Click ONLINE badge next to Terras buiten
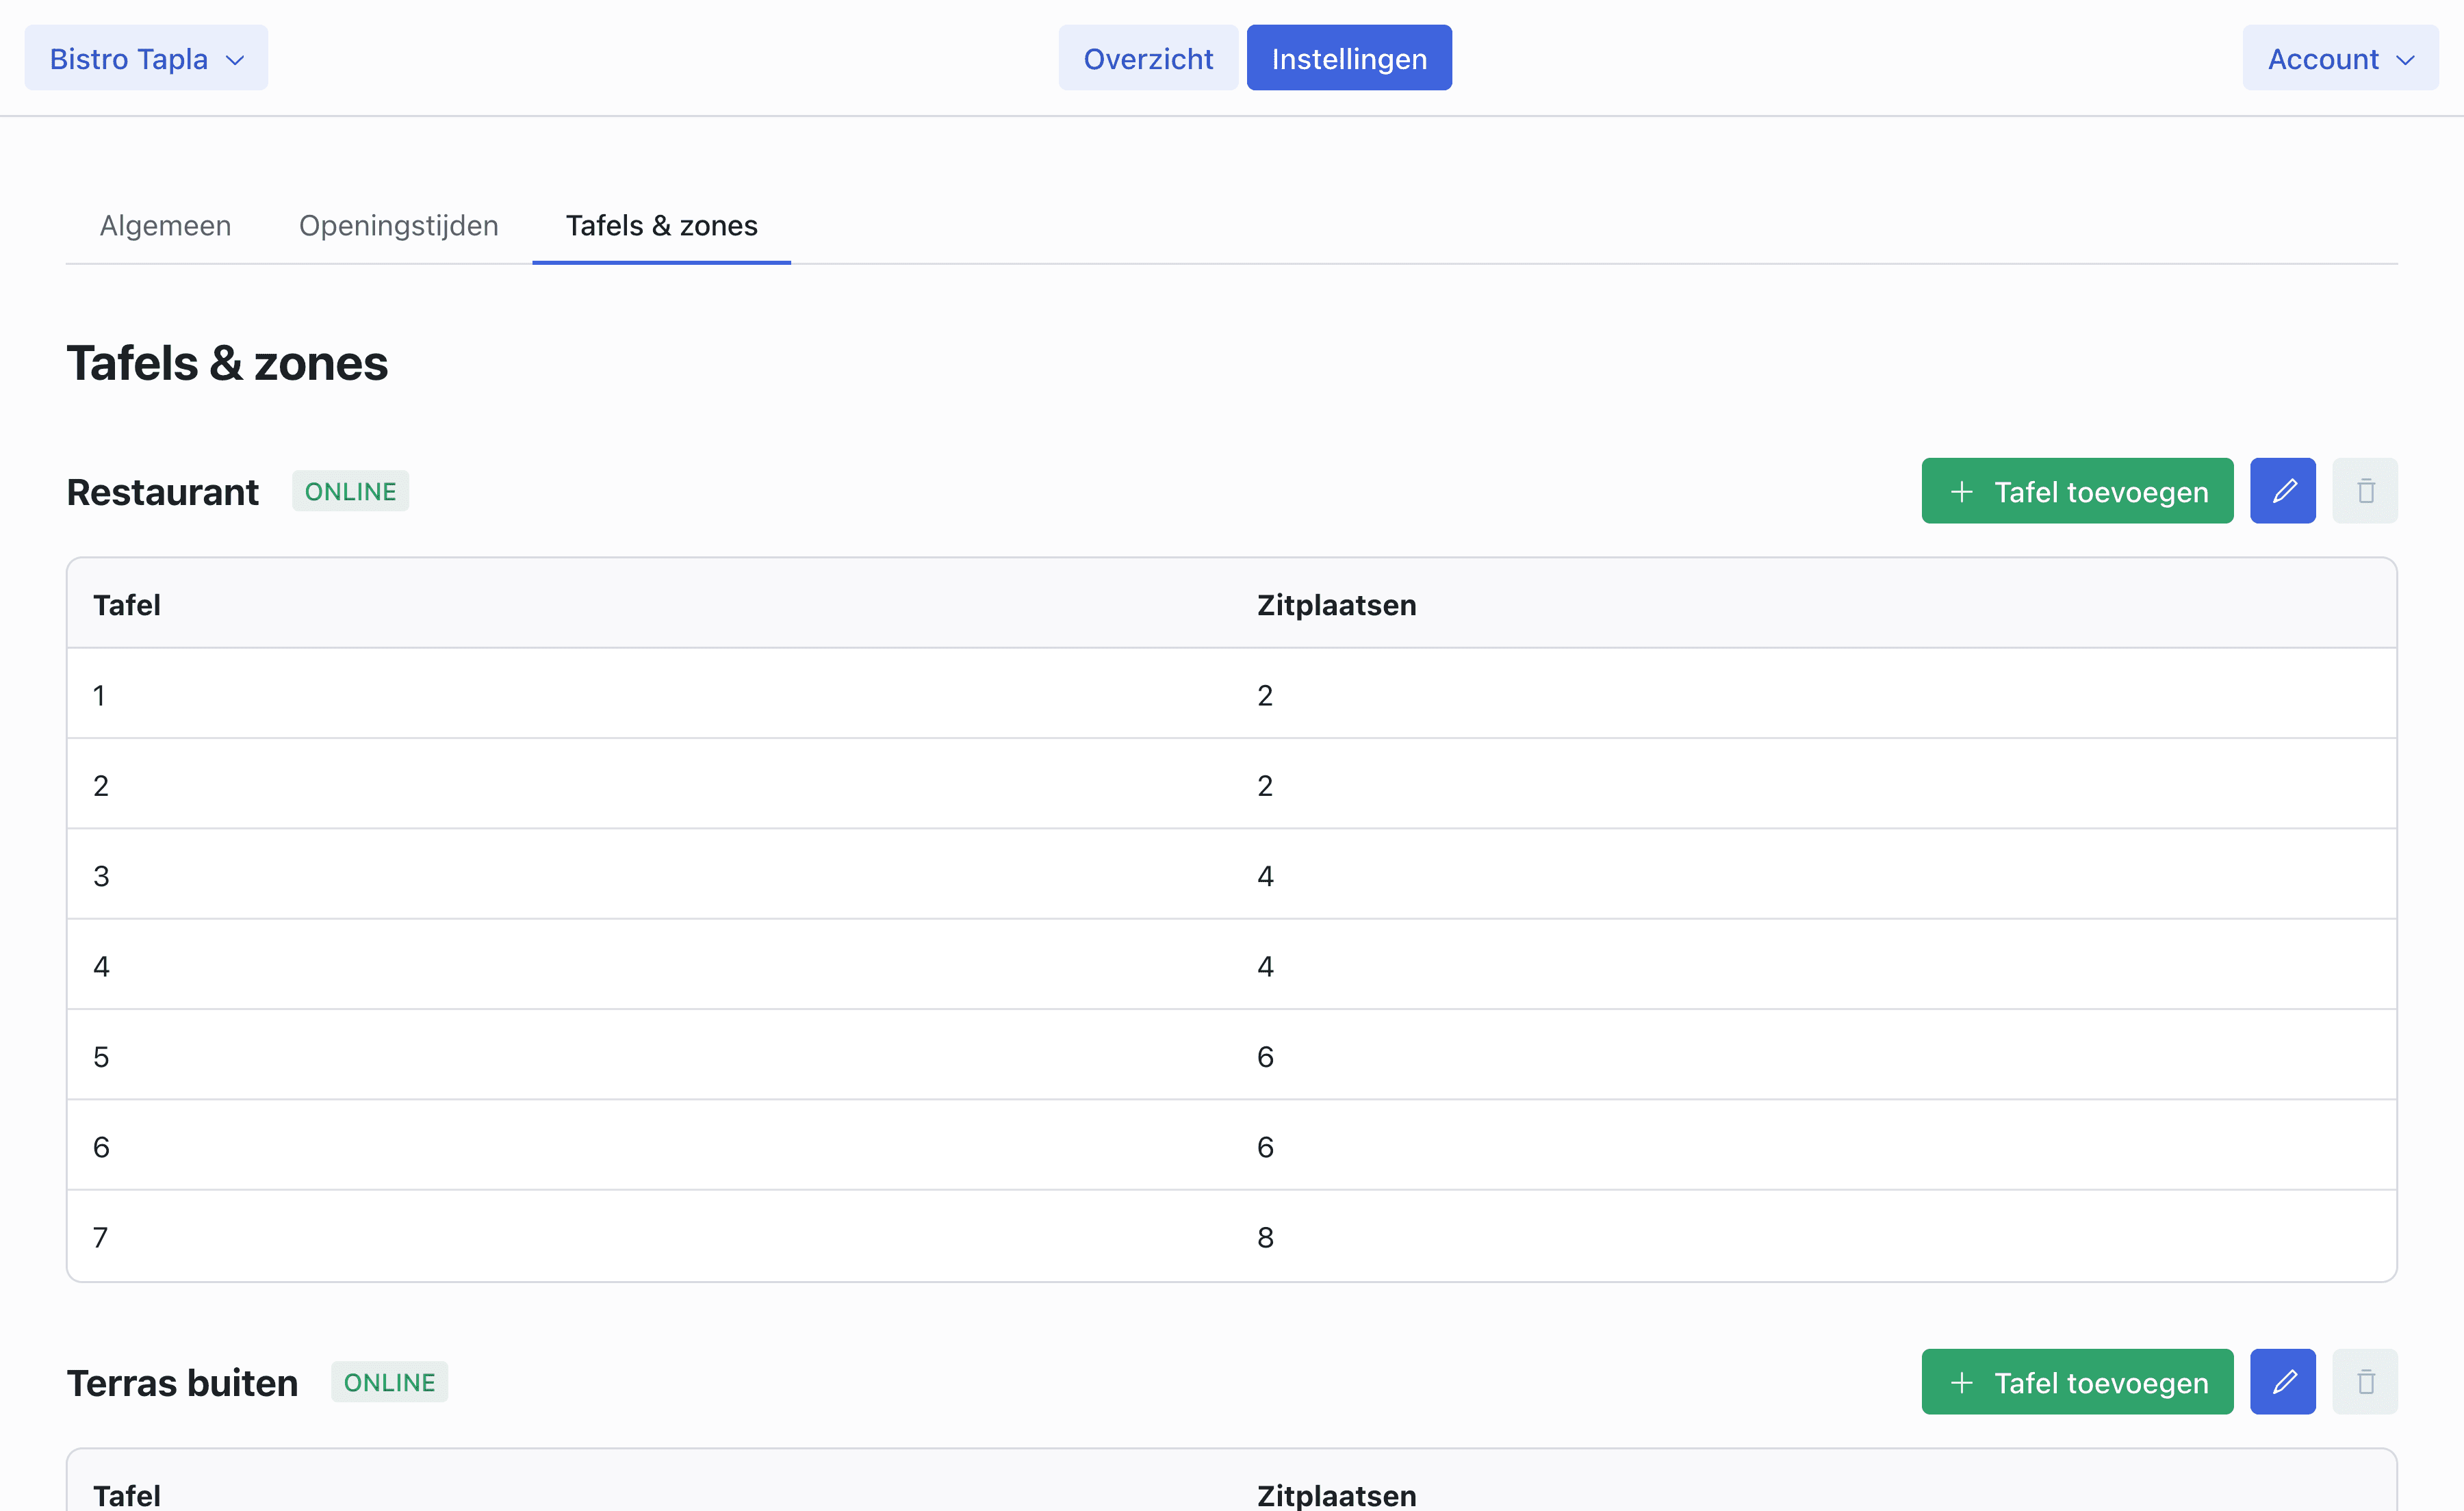2464x1511 pixels. [x=389, y=1382]
